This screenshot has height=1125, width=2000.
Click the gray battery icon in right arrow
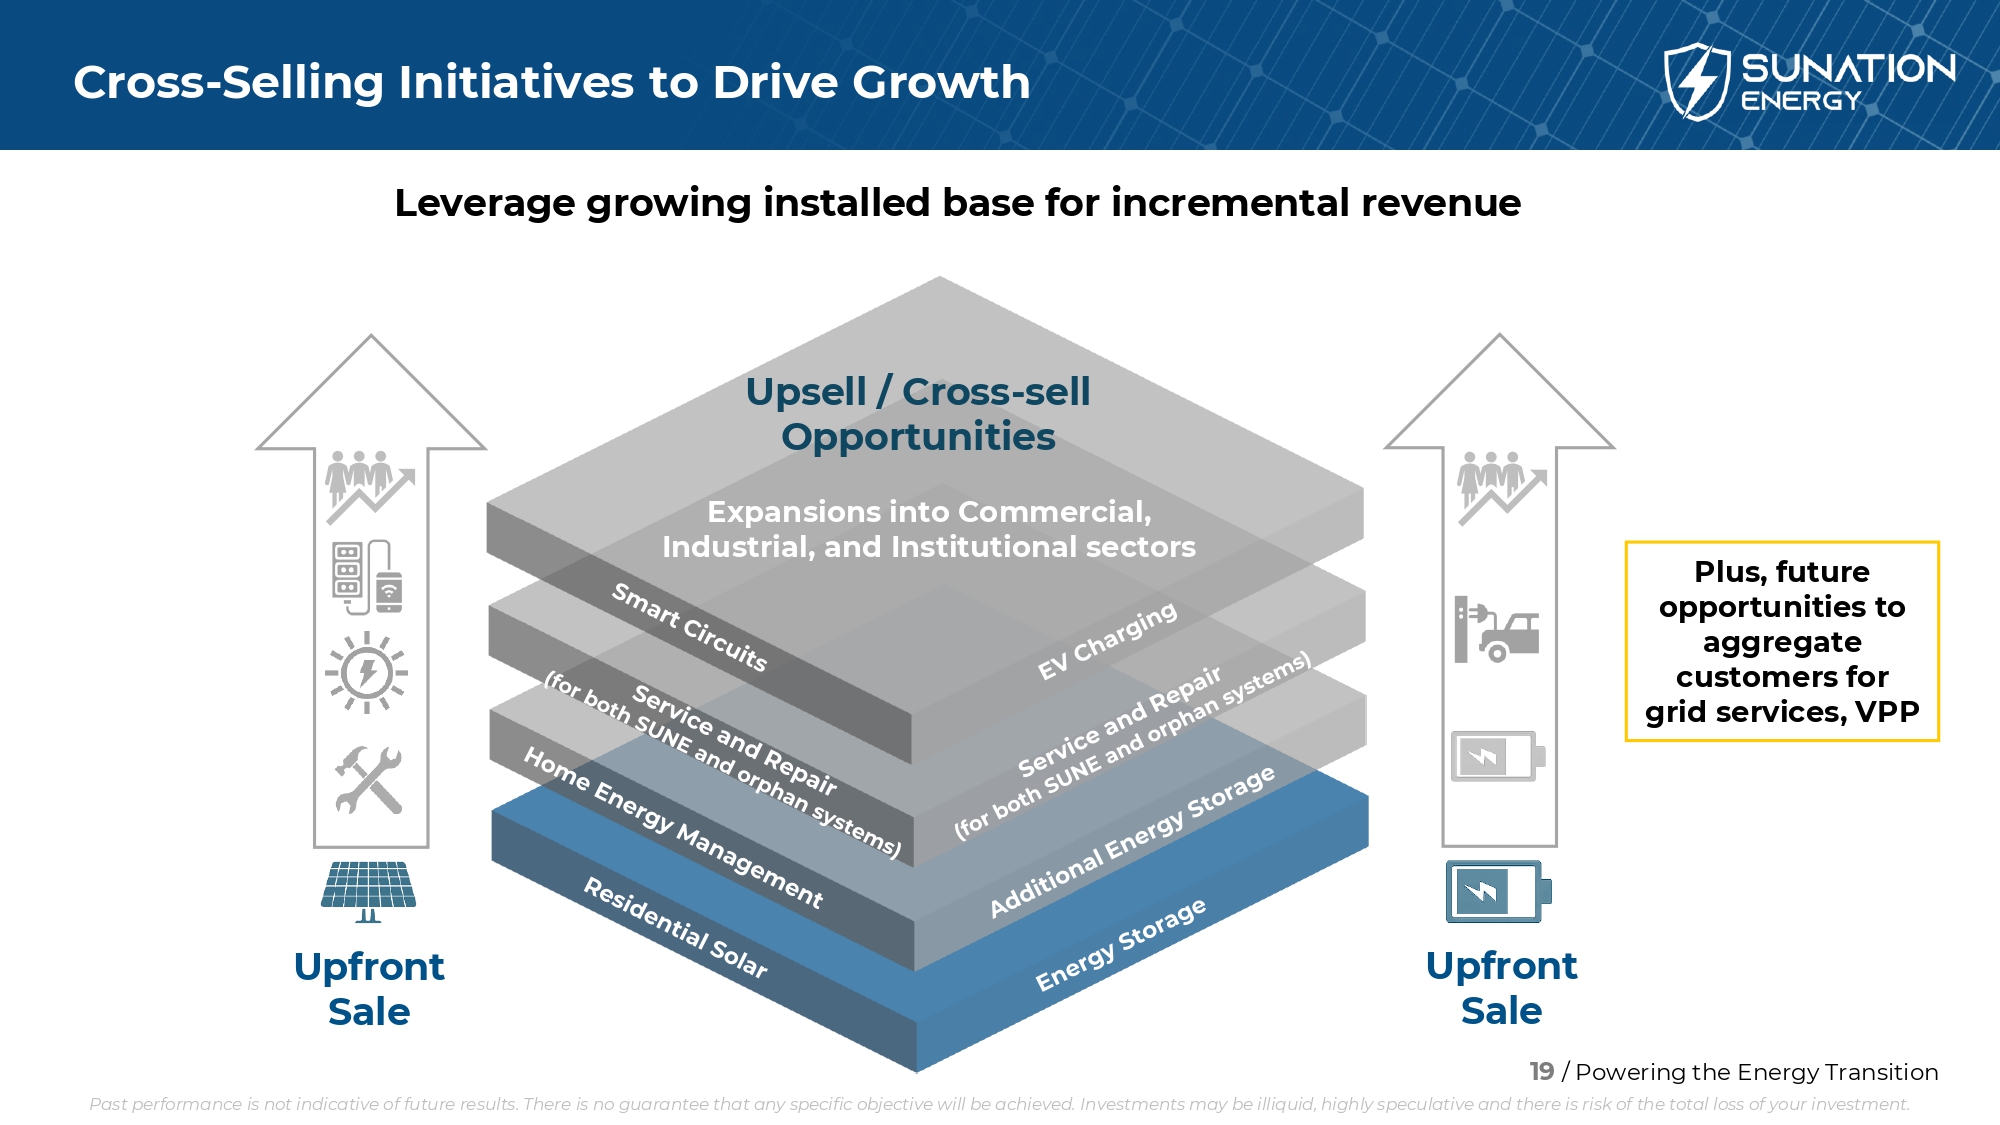pyautogui.click(x=1497, y=756)
